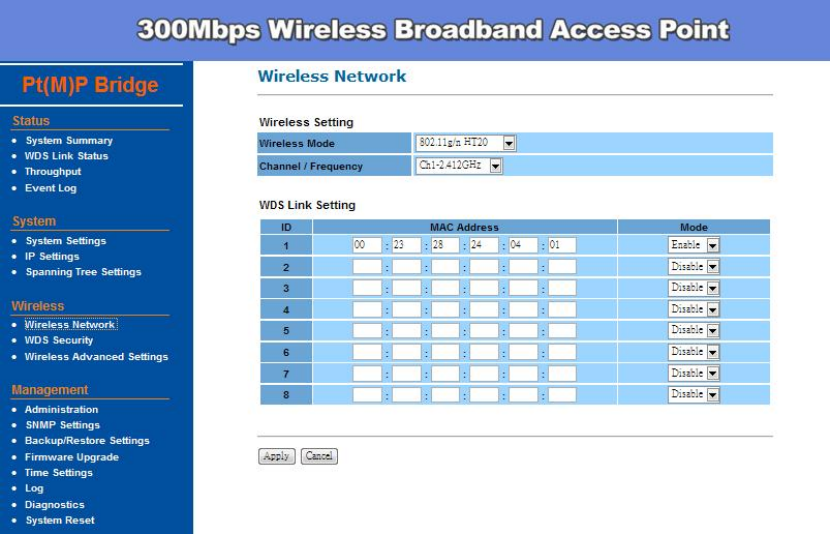Click MAC field containing 01 in row 1
The height and width of the screenshot is (534, 830).
click(562, 245)
